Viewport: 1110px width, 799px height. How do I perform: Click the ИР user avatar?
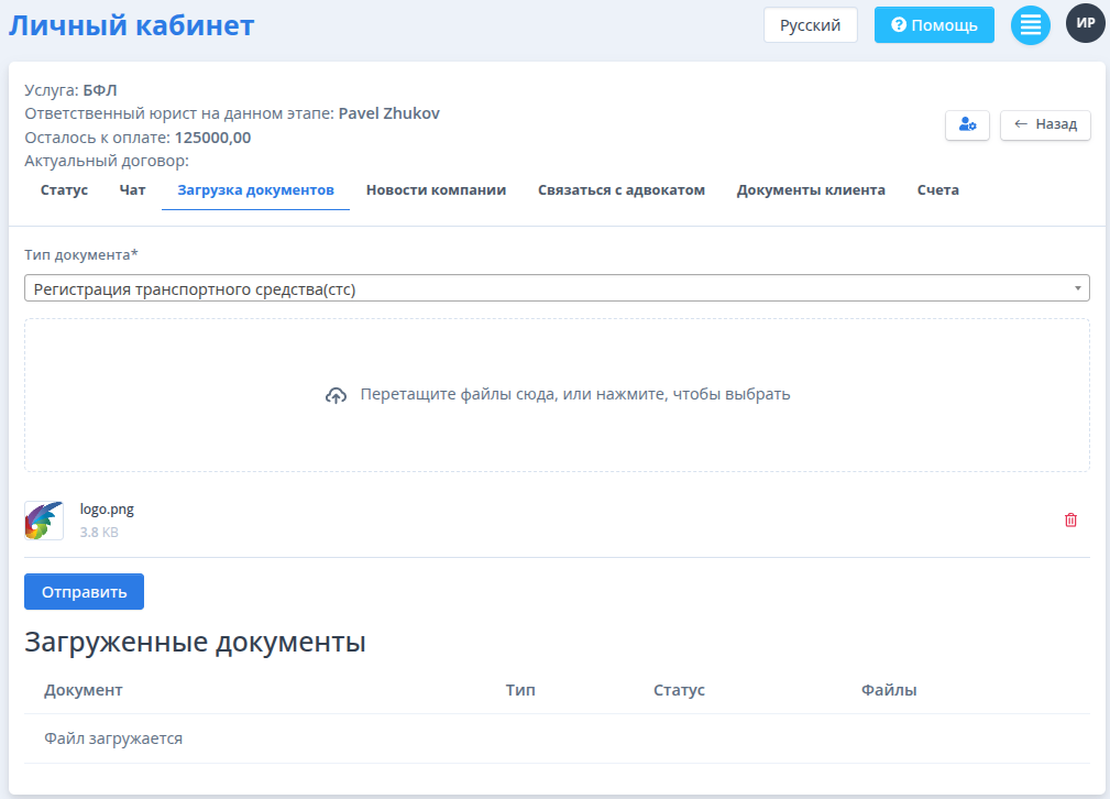[x=1085, y=24]
